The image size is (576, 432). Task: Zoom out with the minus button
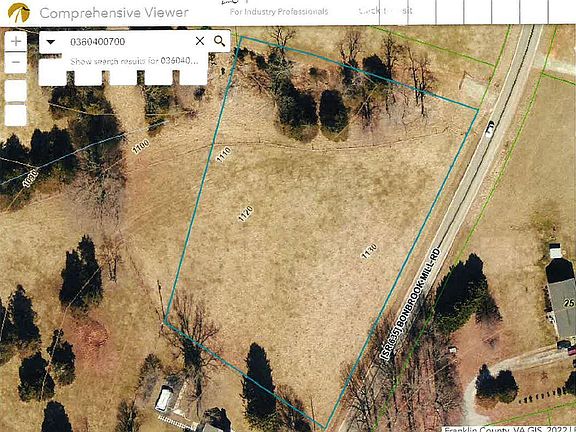click(x=16, y=62)
